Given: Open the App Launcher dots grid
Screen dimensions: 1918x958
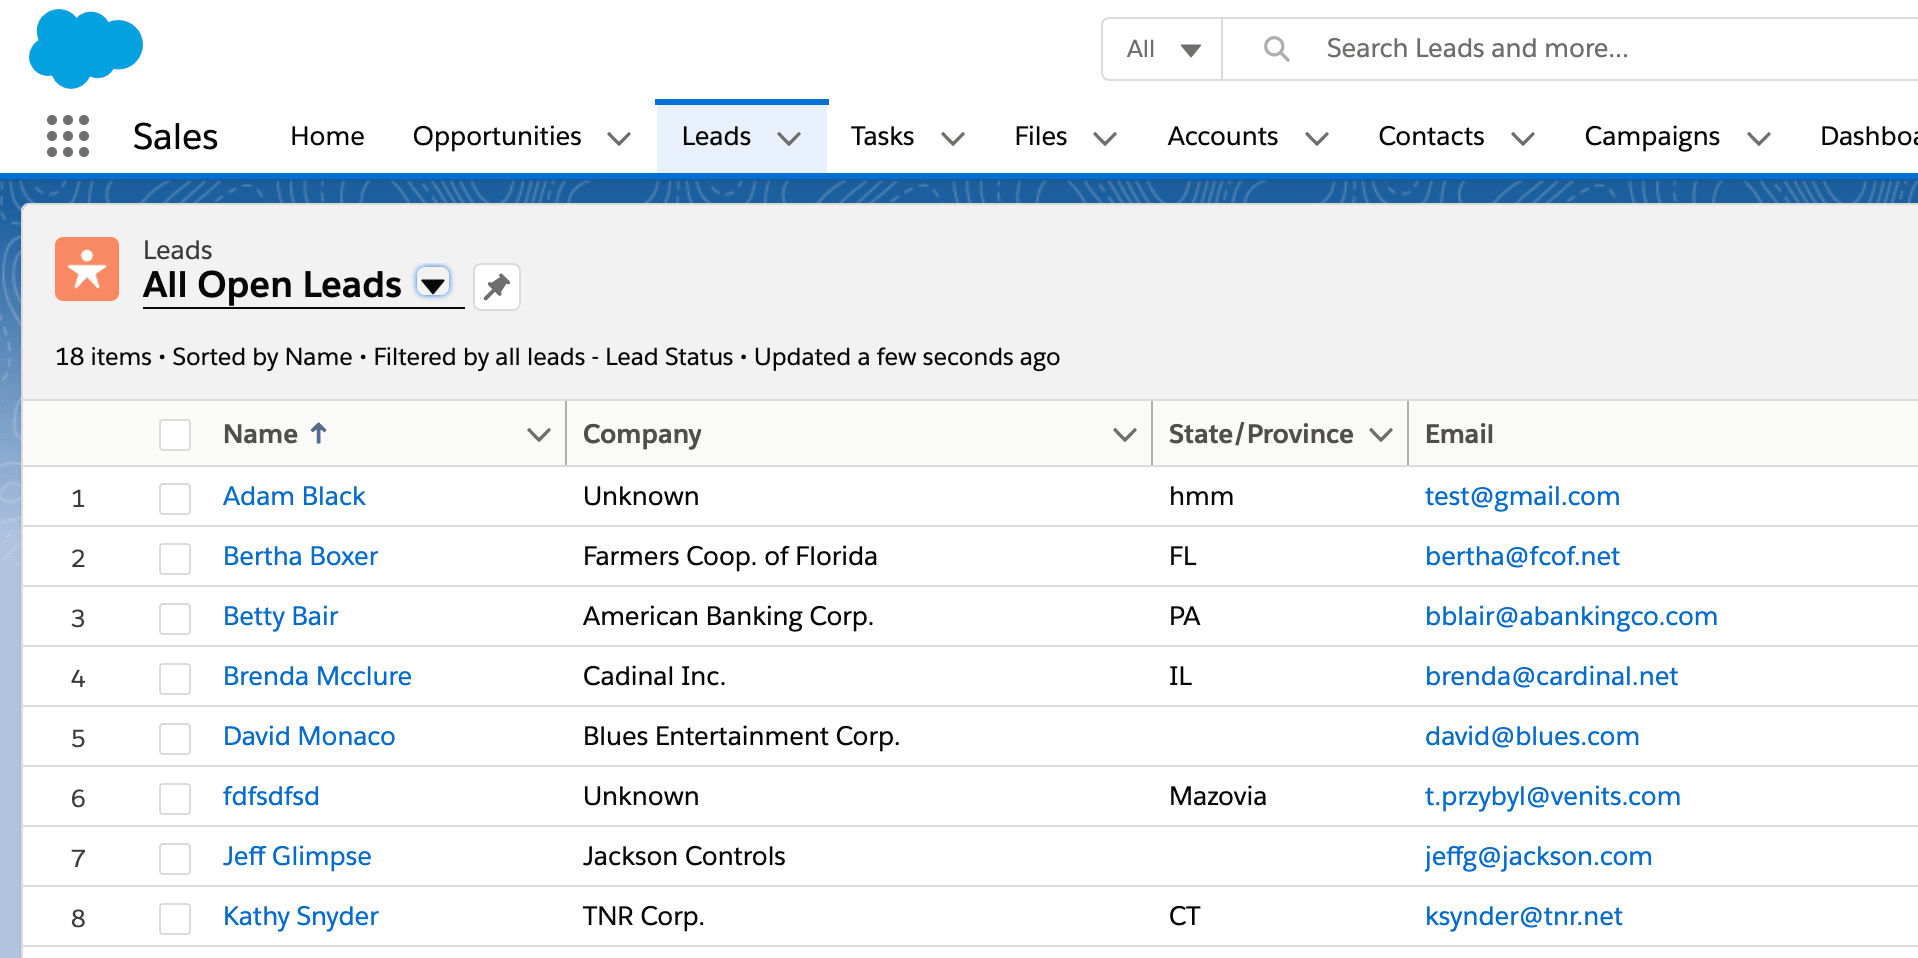Looking at the screenshot, I should 68,136.
